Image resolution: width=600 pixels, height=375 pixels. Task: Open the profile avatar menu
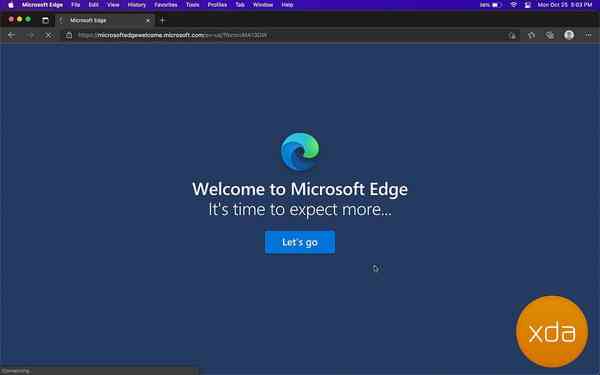(569, 35)
